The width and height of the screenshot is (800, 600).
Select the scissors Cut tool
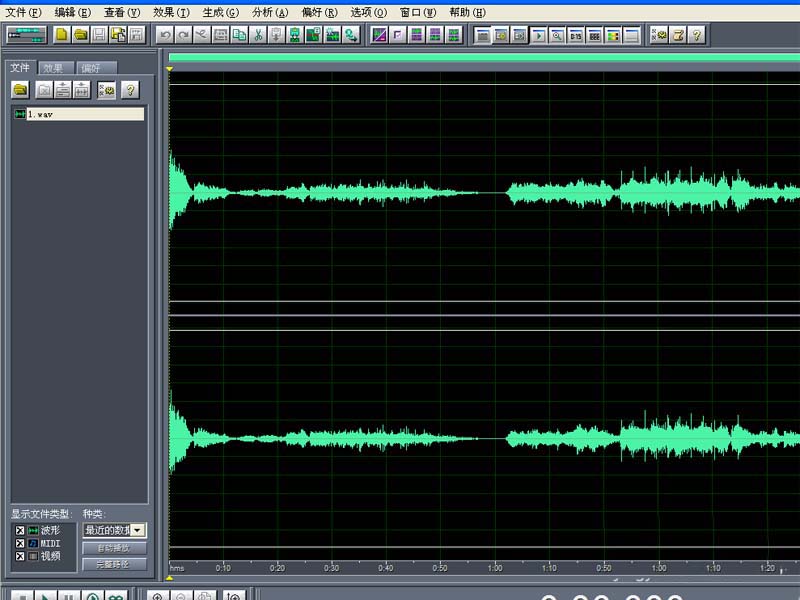(257, 34)
